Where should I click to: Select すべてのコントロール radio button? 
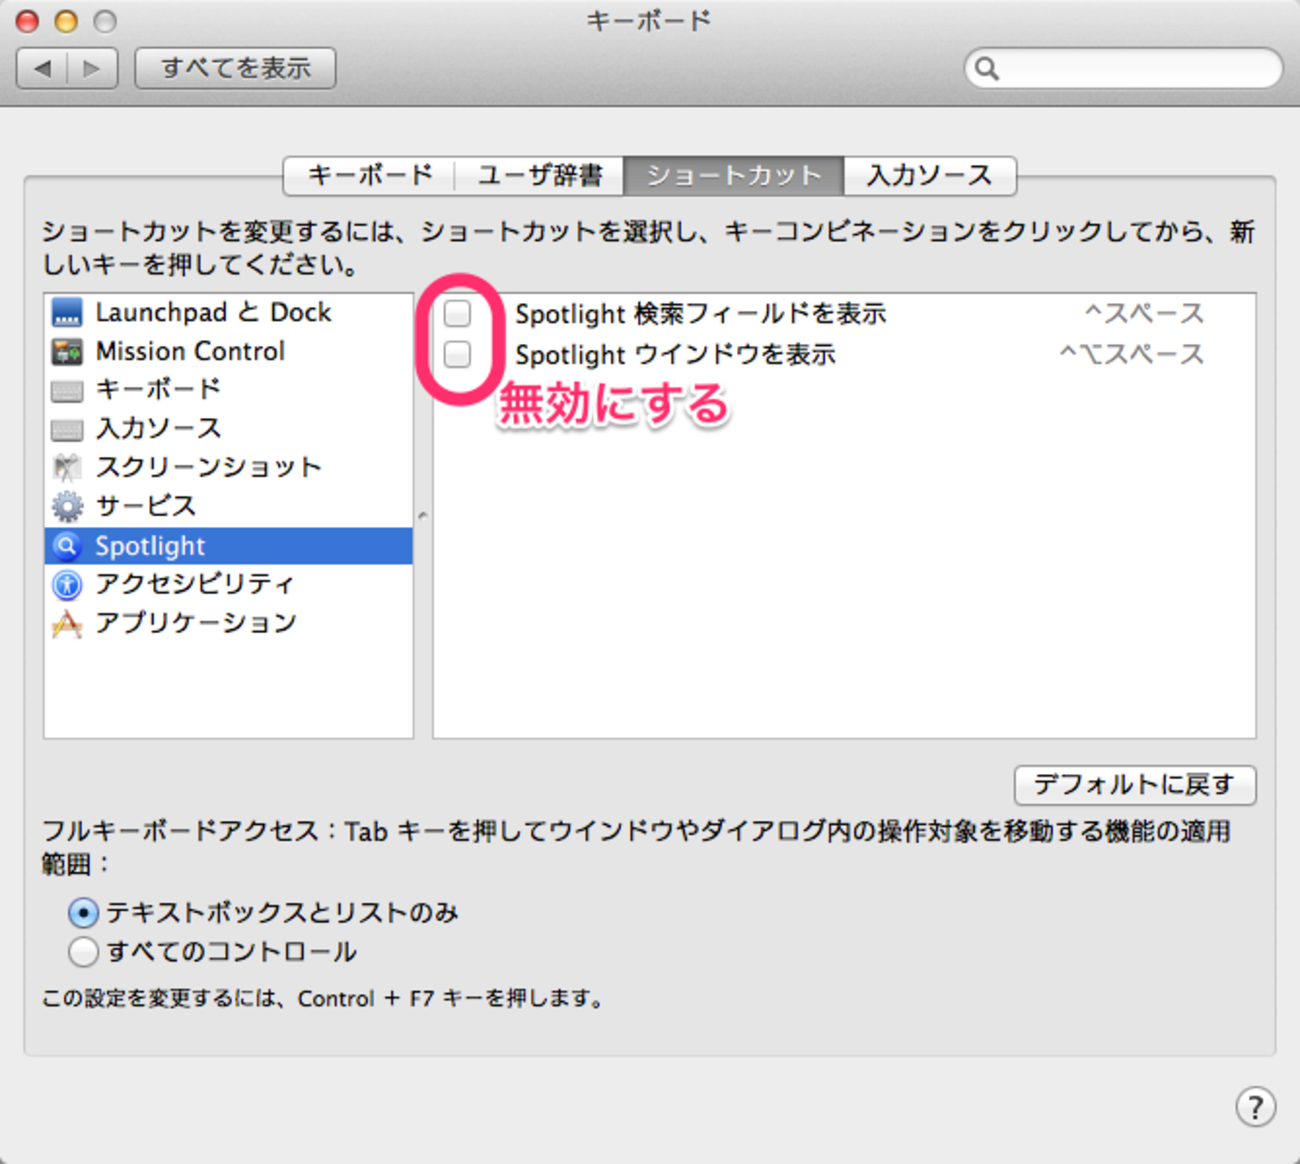point(83,951)
